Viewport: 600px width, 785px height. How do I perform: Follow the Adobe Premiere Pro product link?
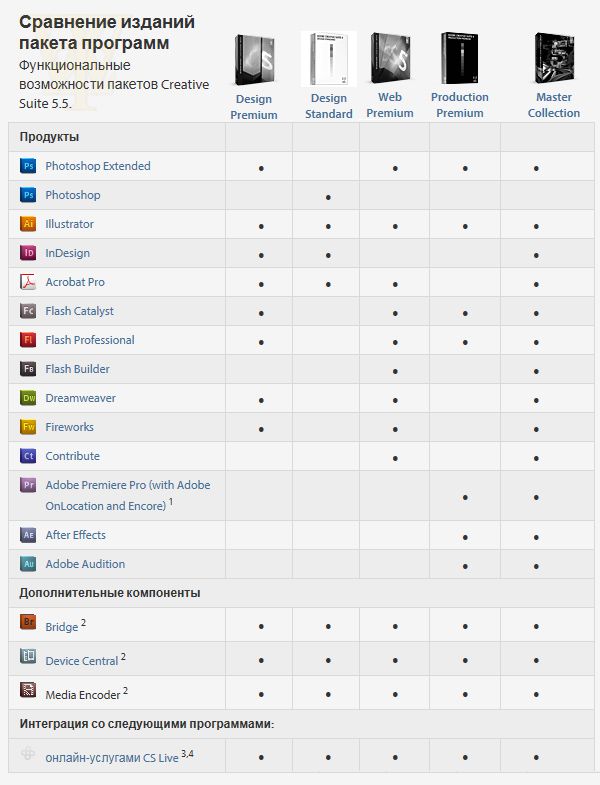tap(128, 495)
